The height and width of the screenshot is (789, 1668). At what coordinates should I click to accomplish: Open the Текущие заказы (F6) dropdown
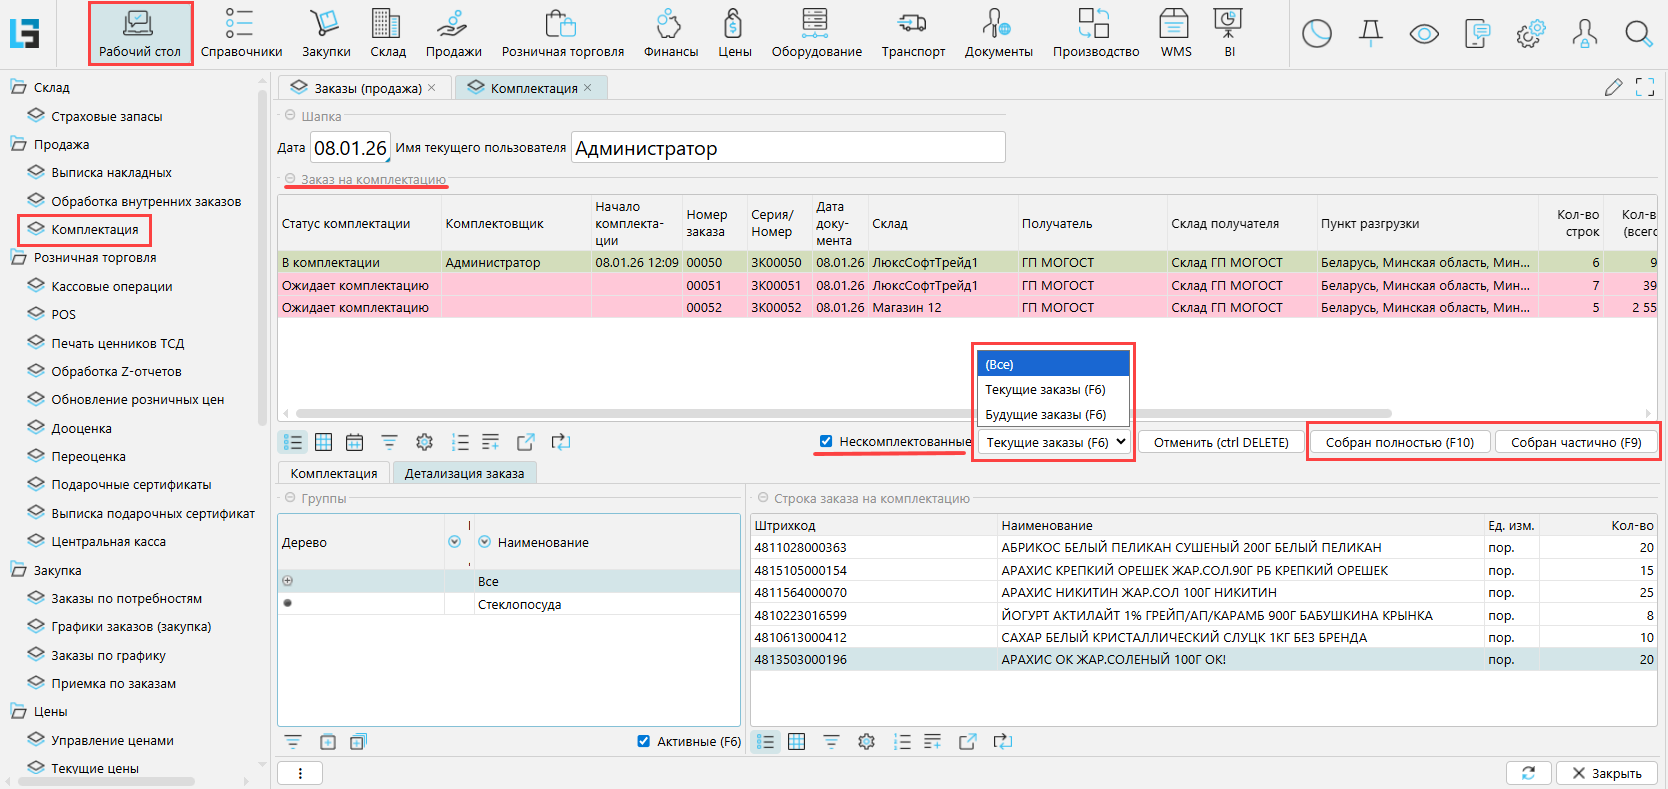[1055, 442]
